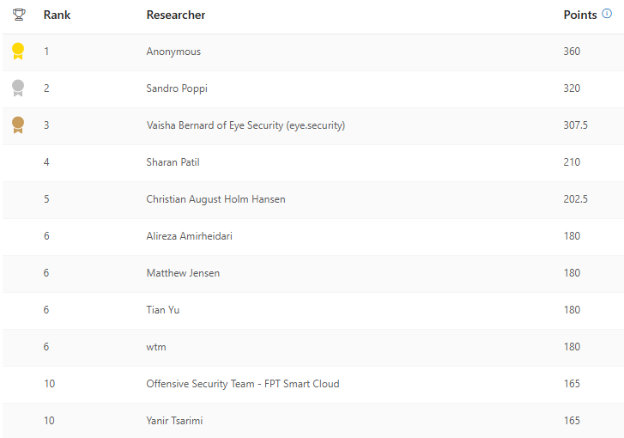Click the Researcher column header
This screenshot has height=438, width=624.
(175, 16)
